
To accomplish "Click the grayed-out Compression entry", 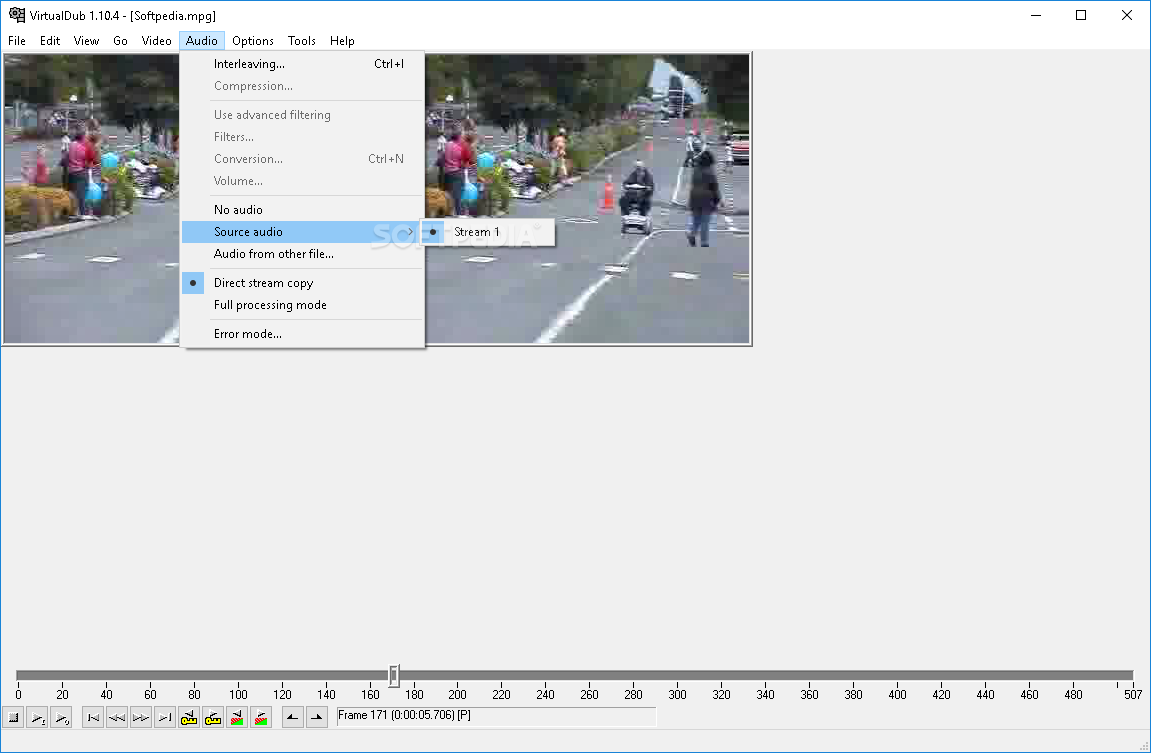I will tap(302, 86).
